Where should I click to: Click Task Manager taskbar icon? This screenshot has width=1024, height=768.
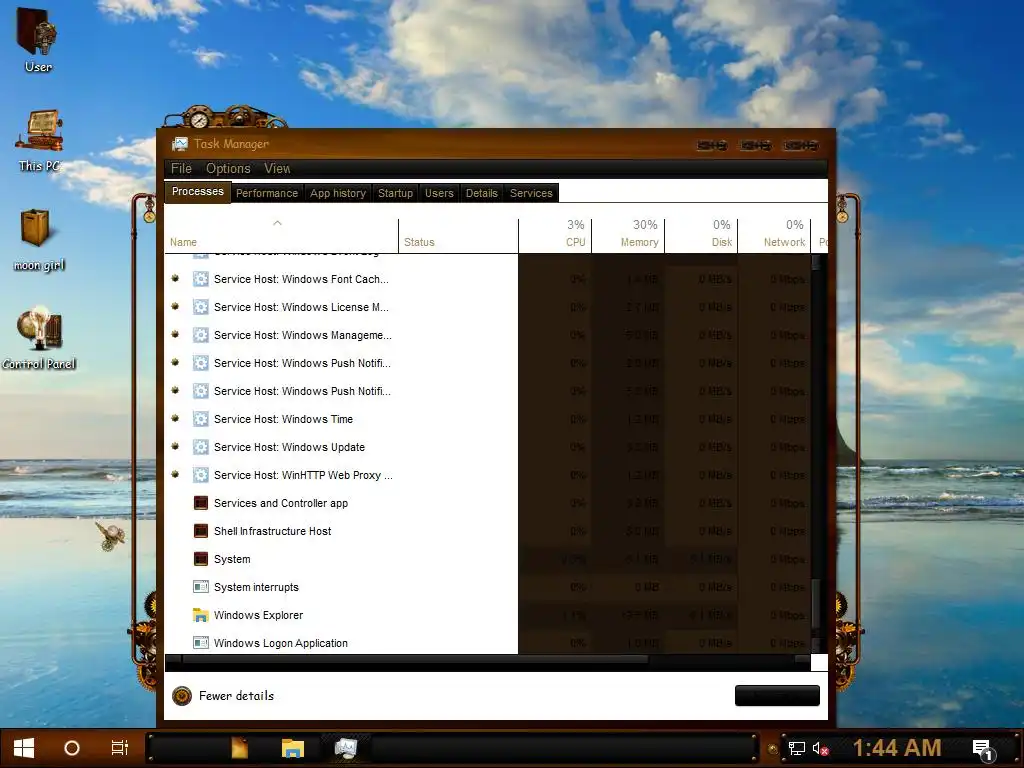click(346, 748)
